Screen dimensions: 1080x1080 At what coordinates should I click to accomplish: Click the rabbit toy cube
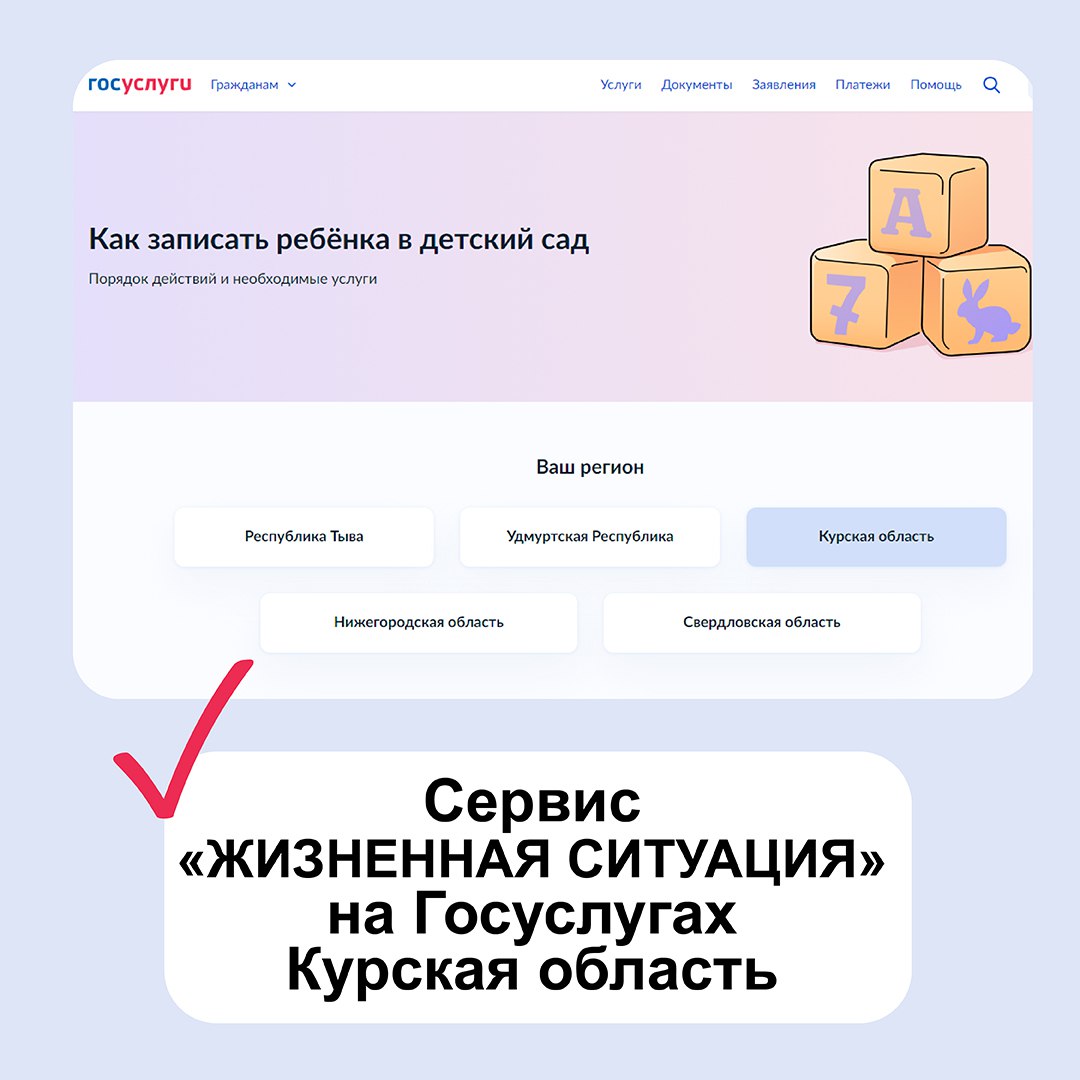click(x=977, y=301)
